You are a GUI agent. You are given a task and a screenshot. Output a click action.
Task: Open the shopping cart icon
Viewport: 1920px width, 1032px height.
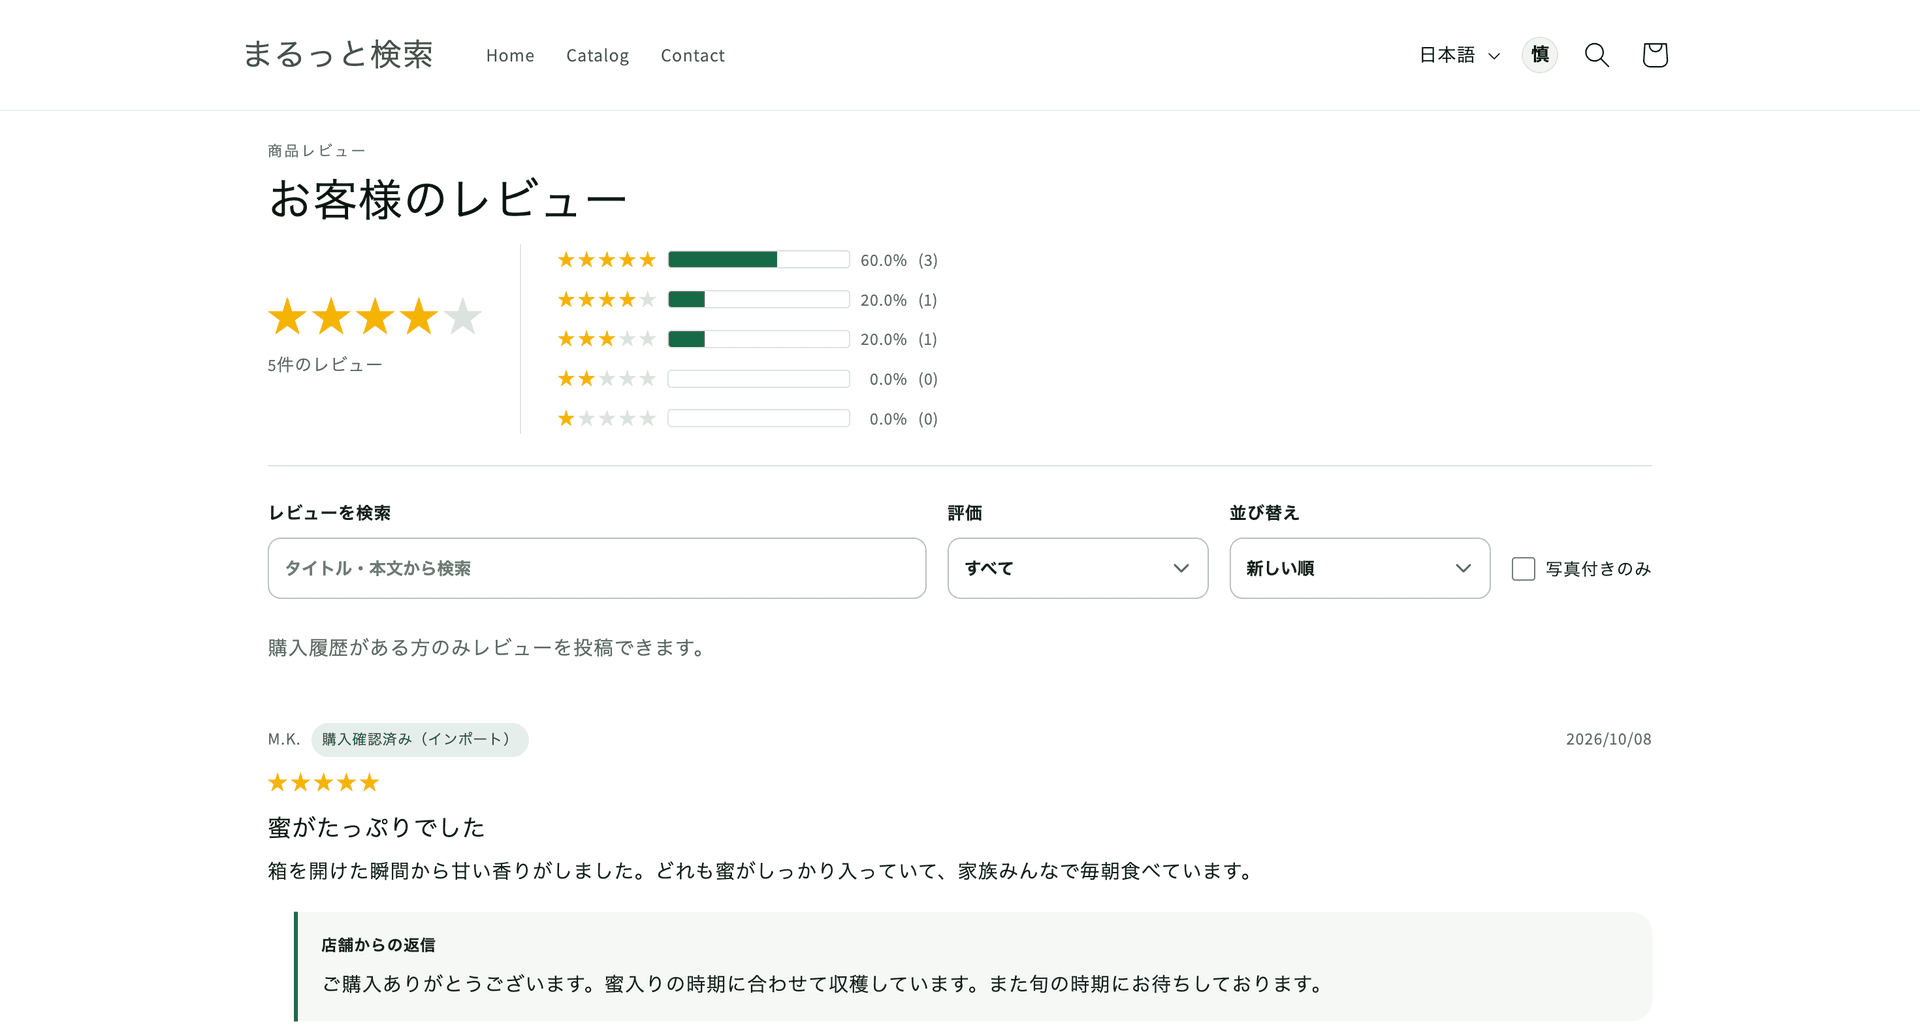(1655, 55)
